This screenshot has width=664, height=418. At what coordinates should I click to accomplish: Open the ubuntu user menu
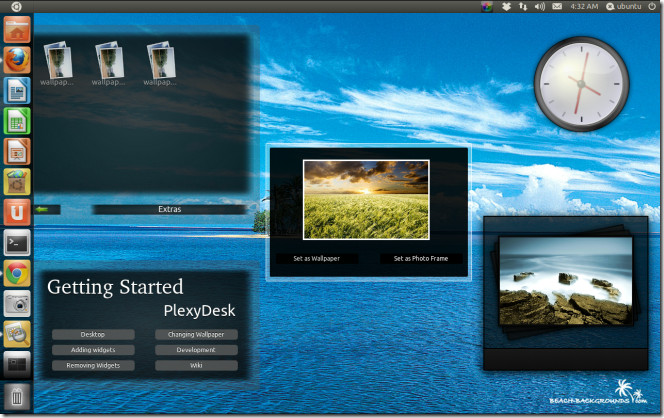623,6
